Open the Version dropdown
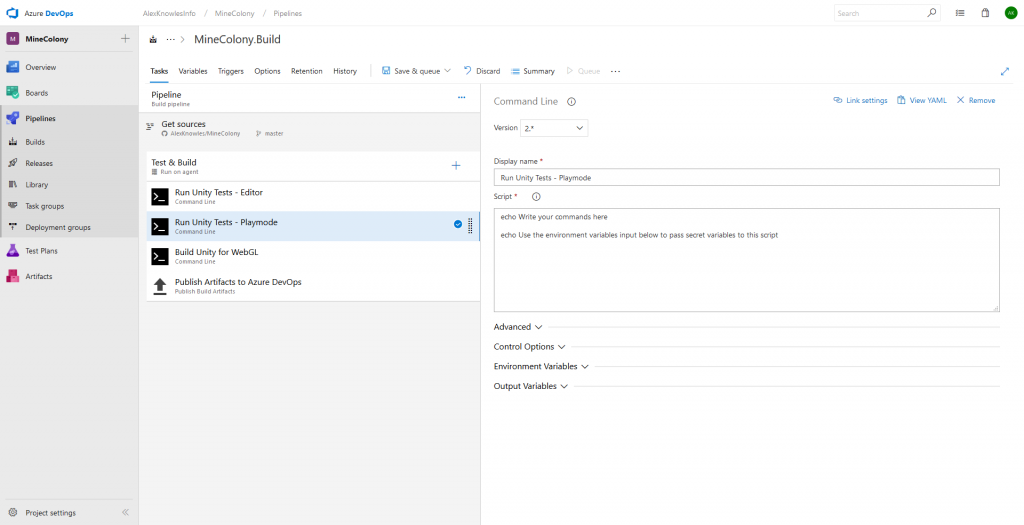This screenshot has height=525, width=1024. coord(554,128)
